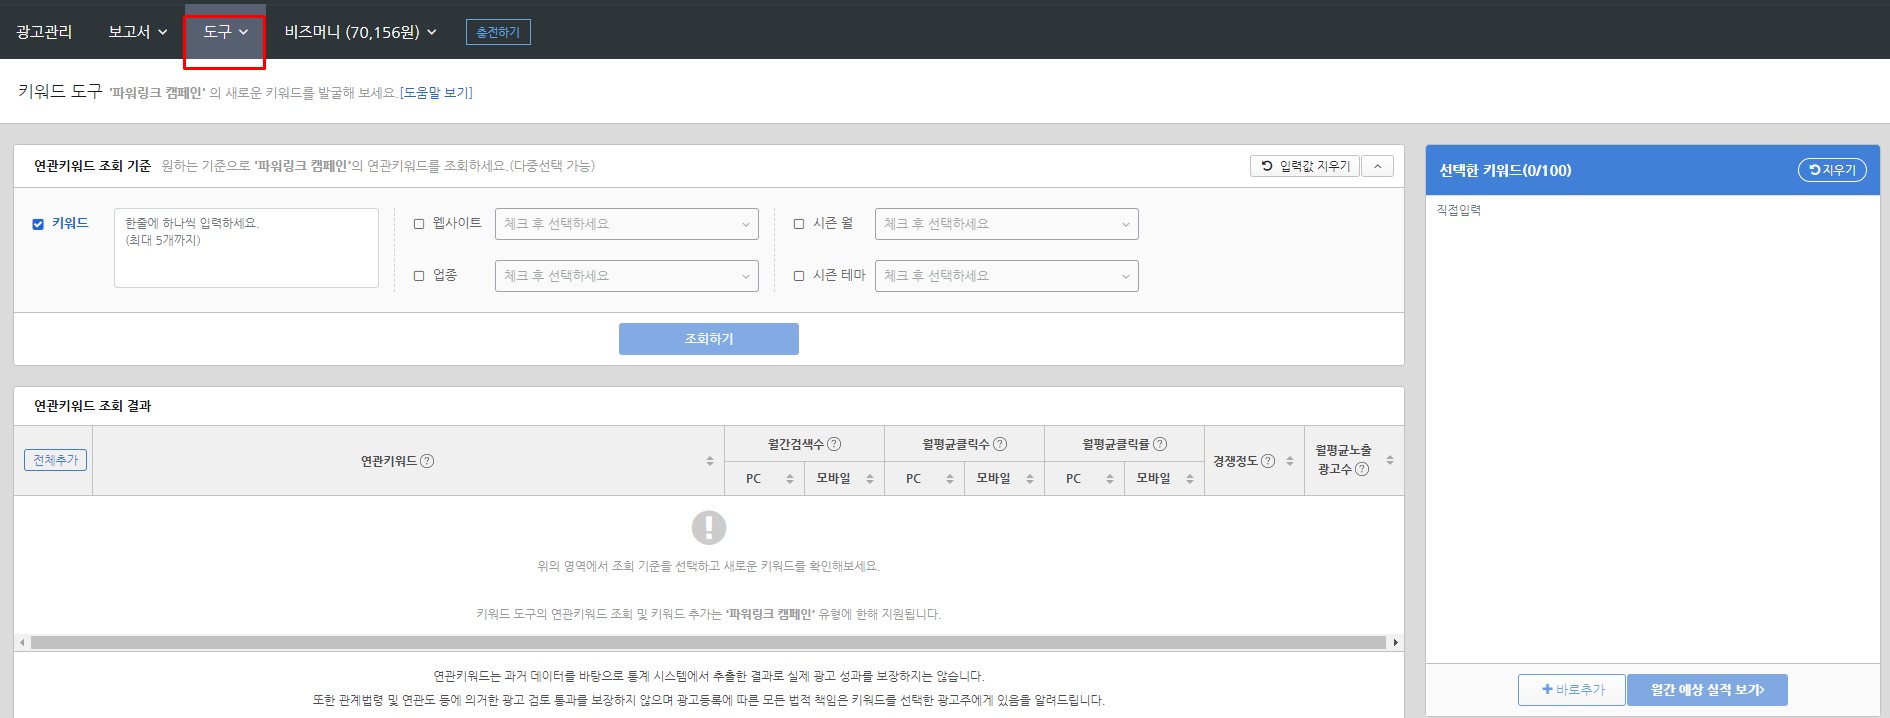Image resolution: width=1890 pixels, height=718 pixels.
Task: Enable the 시즌 테마 checkbox
Action: click(x=799, y=276)
